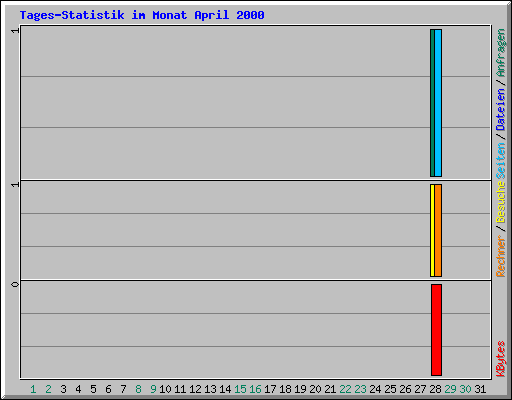Screen dimensions: 512x400
Task: Click day label 28 on the x-axis
Action: tap(435, 389)
